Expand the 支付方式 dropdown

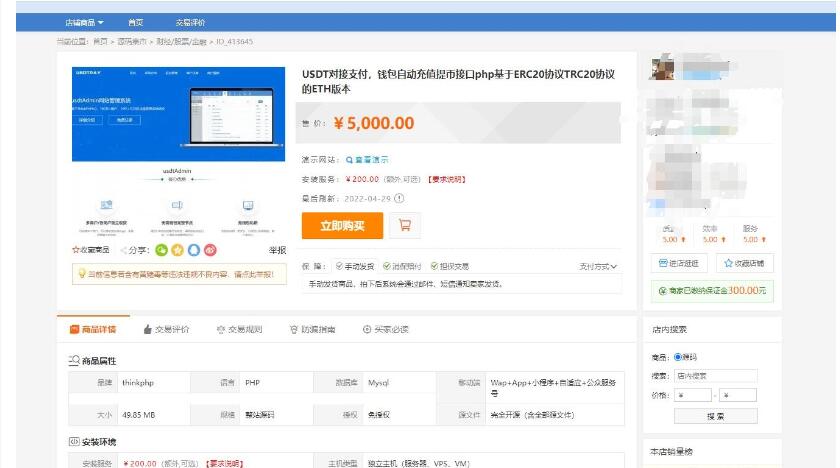[x=598, y=266]
